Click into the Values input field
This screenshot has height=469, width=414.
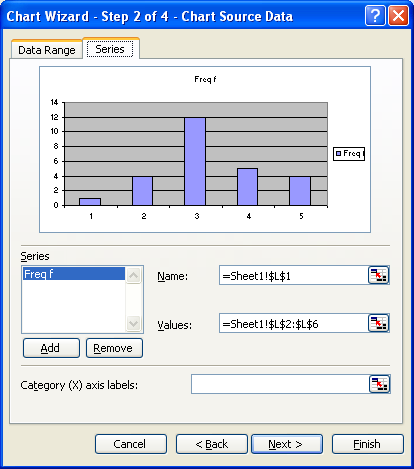click(294, 323)
